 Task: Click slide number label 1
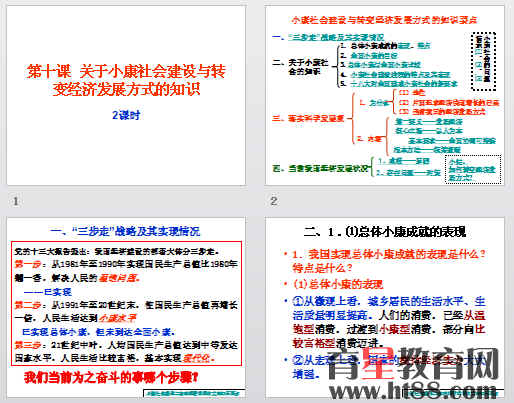15,201
